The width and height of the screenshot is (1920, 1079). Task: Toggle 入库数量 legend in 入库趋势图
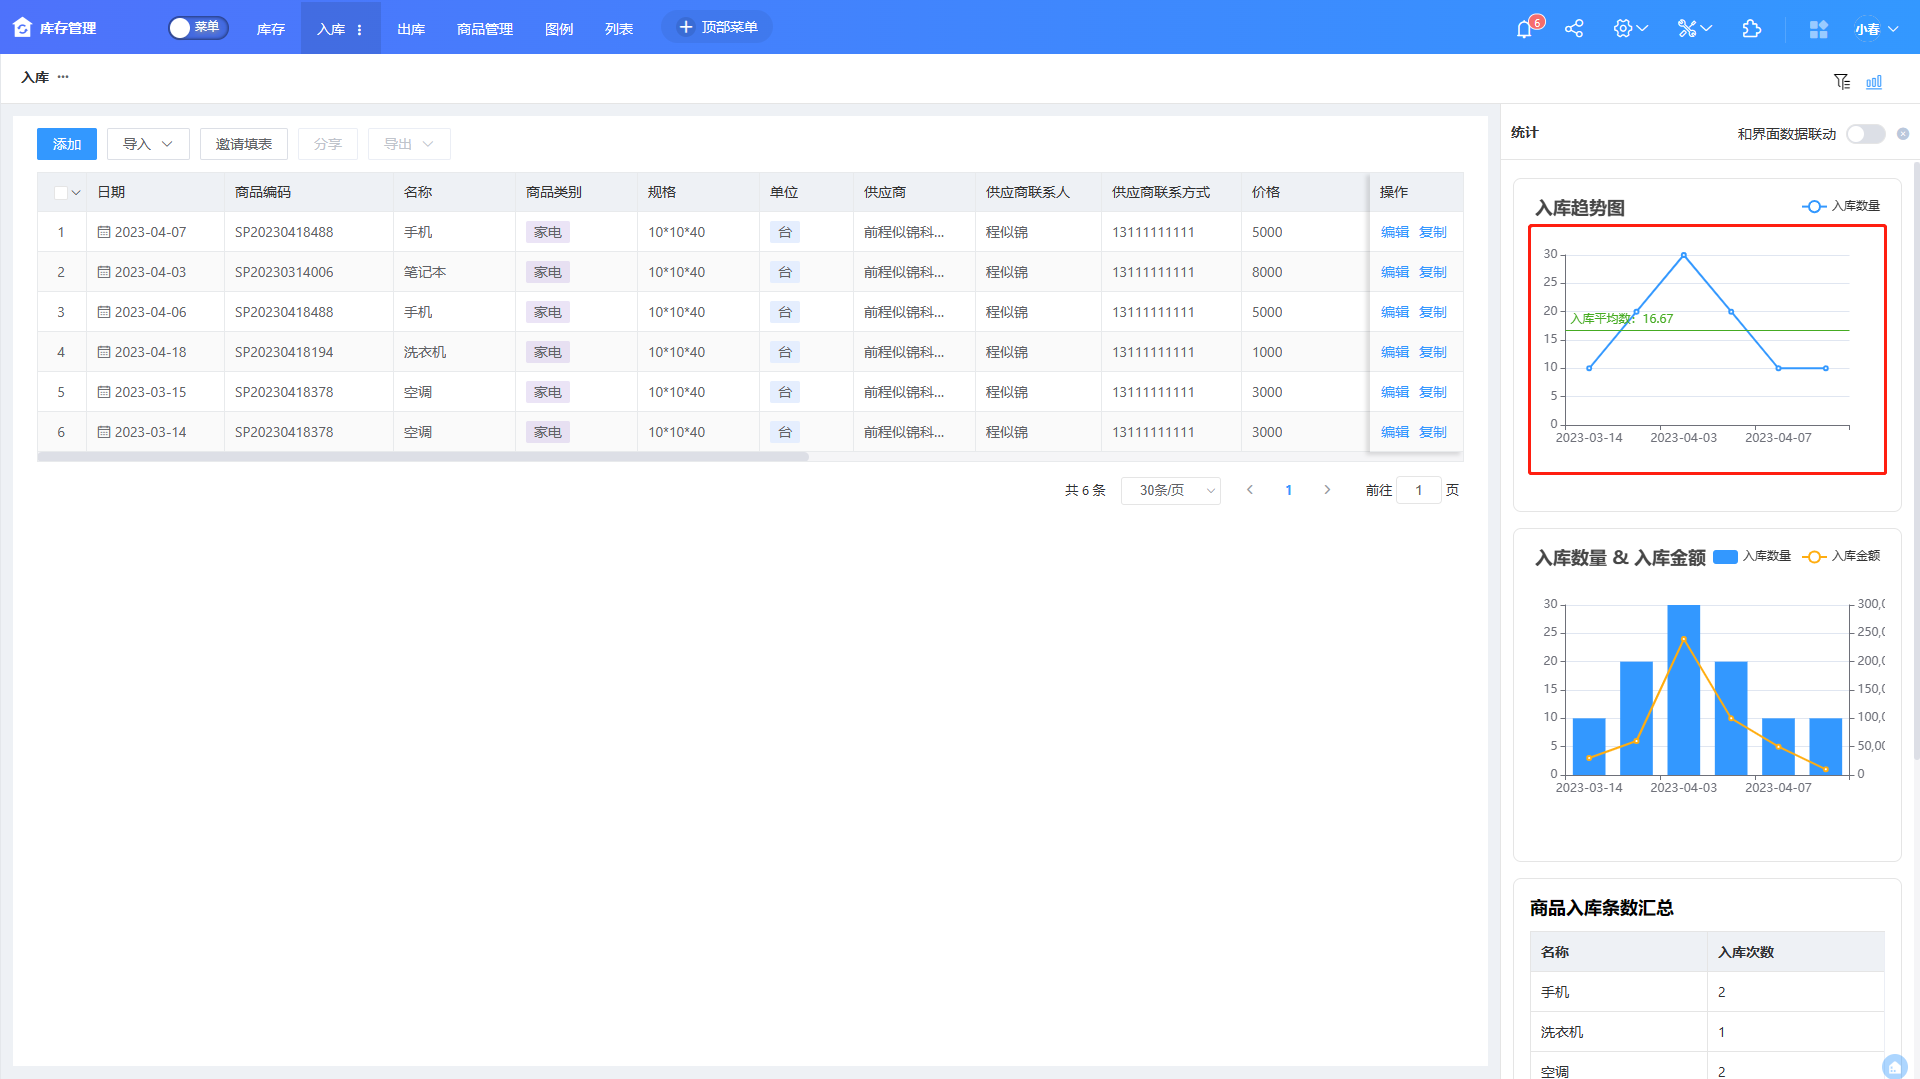tap(1840, 206)
